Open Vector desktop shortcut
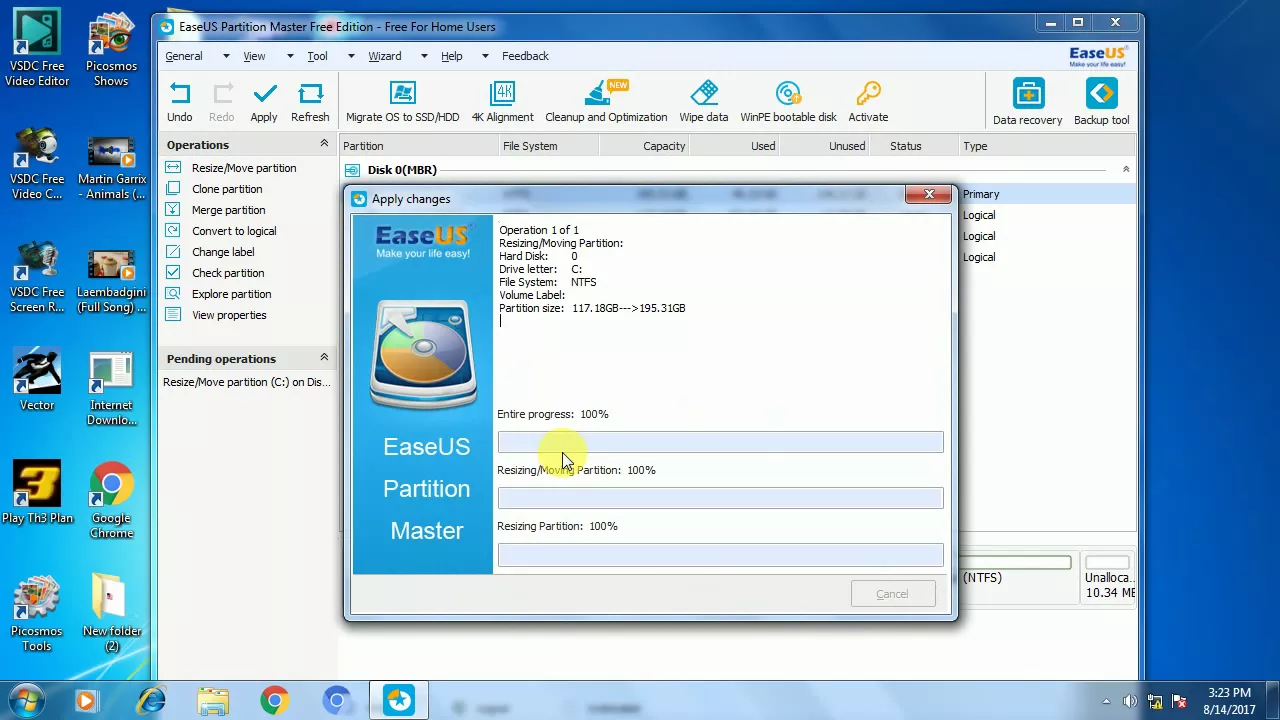Image resolution: width=1280 pixels, height=720 pixels. [x=37, y=380]
